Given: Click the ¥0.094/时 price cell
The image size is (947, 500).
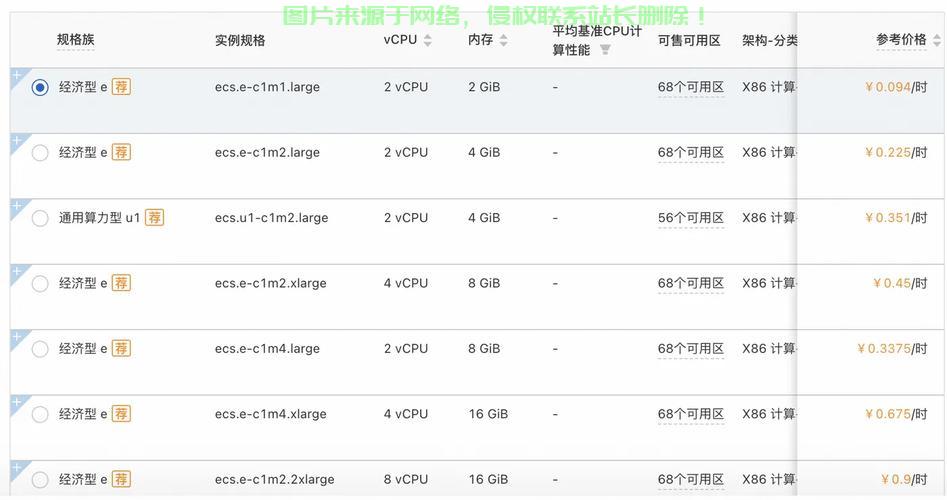Looking at the screenshot, I should coord(895,87).
